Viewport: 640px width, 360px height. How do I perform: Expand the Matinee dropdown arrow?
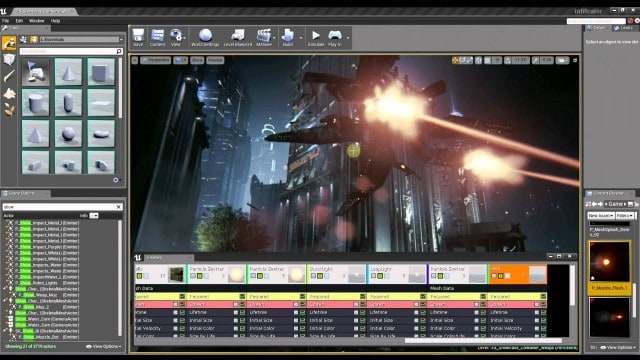274,38
